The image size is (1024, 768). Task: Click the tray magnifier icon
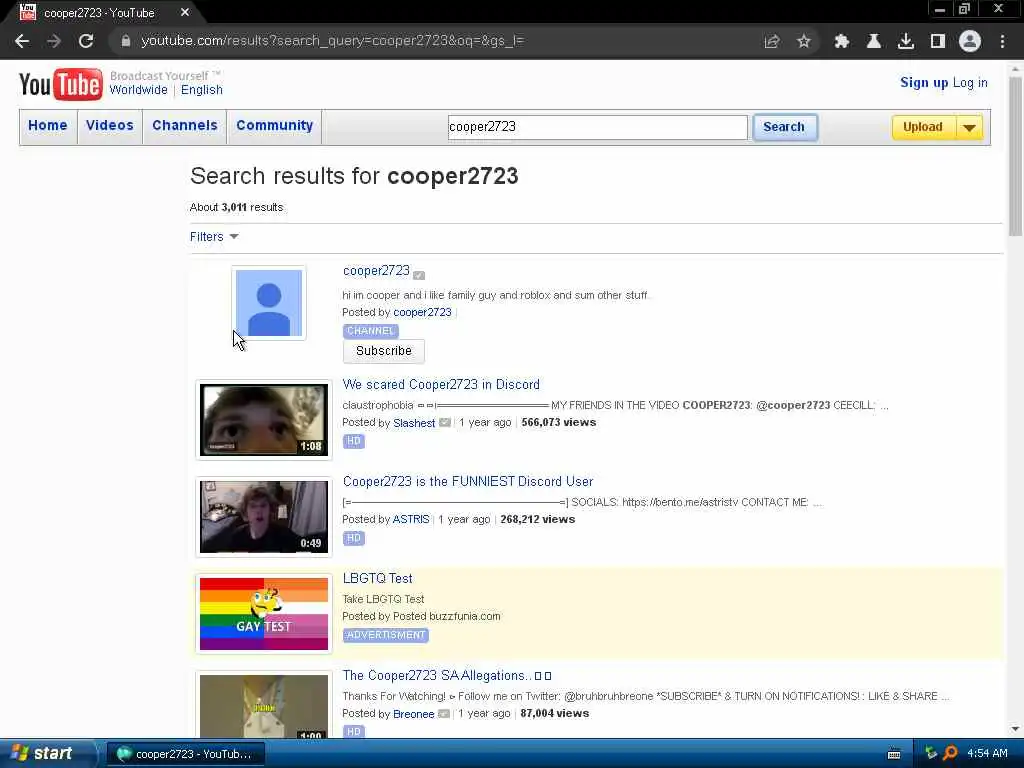[x=950, y=753]
